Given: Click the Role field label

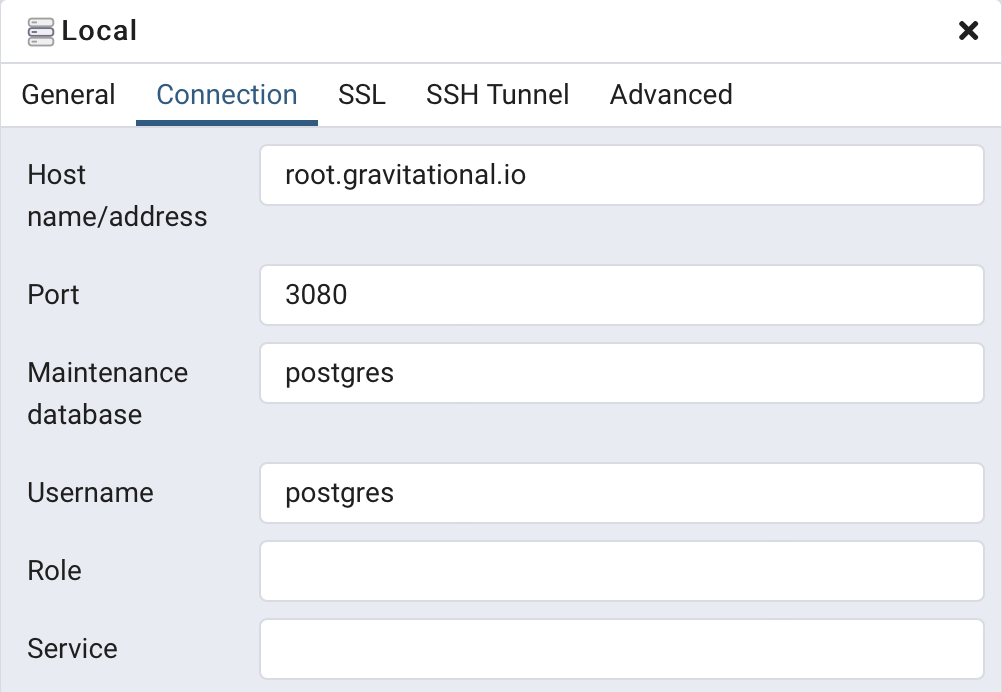Looking at the screenshot, I should [x=55, y=571].
